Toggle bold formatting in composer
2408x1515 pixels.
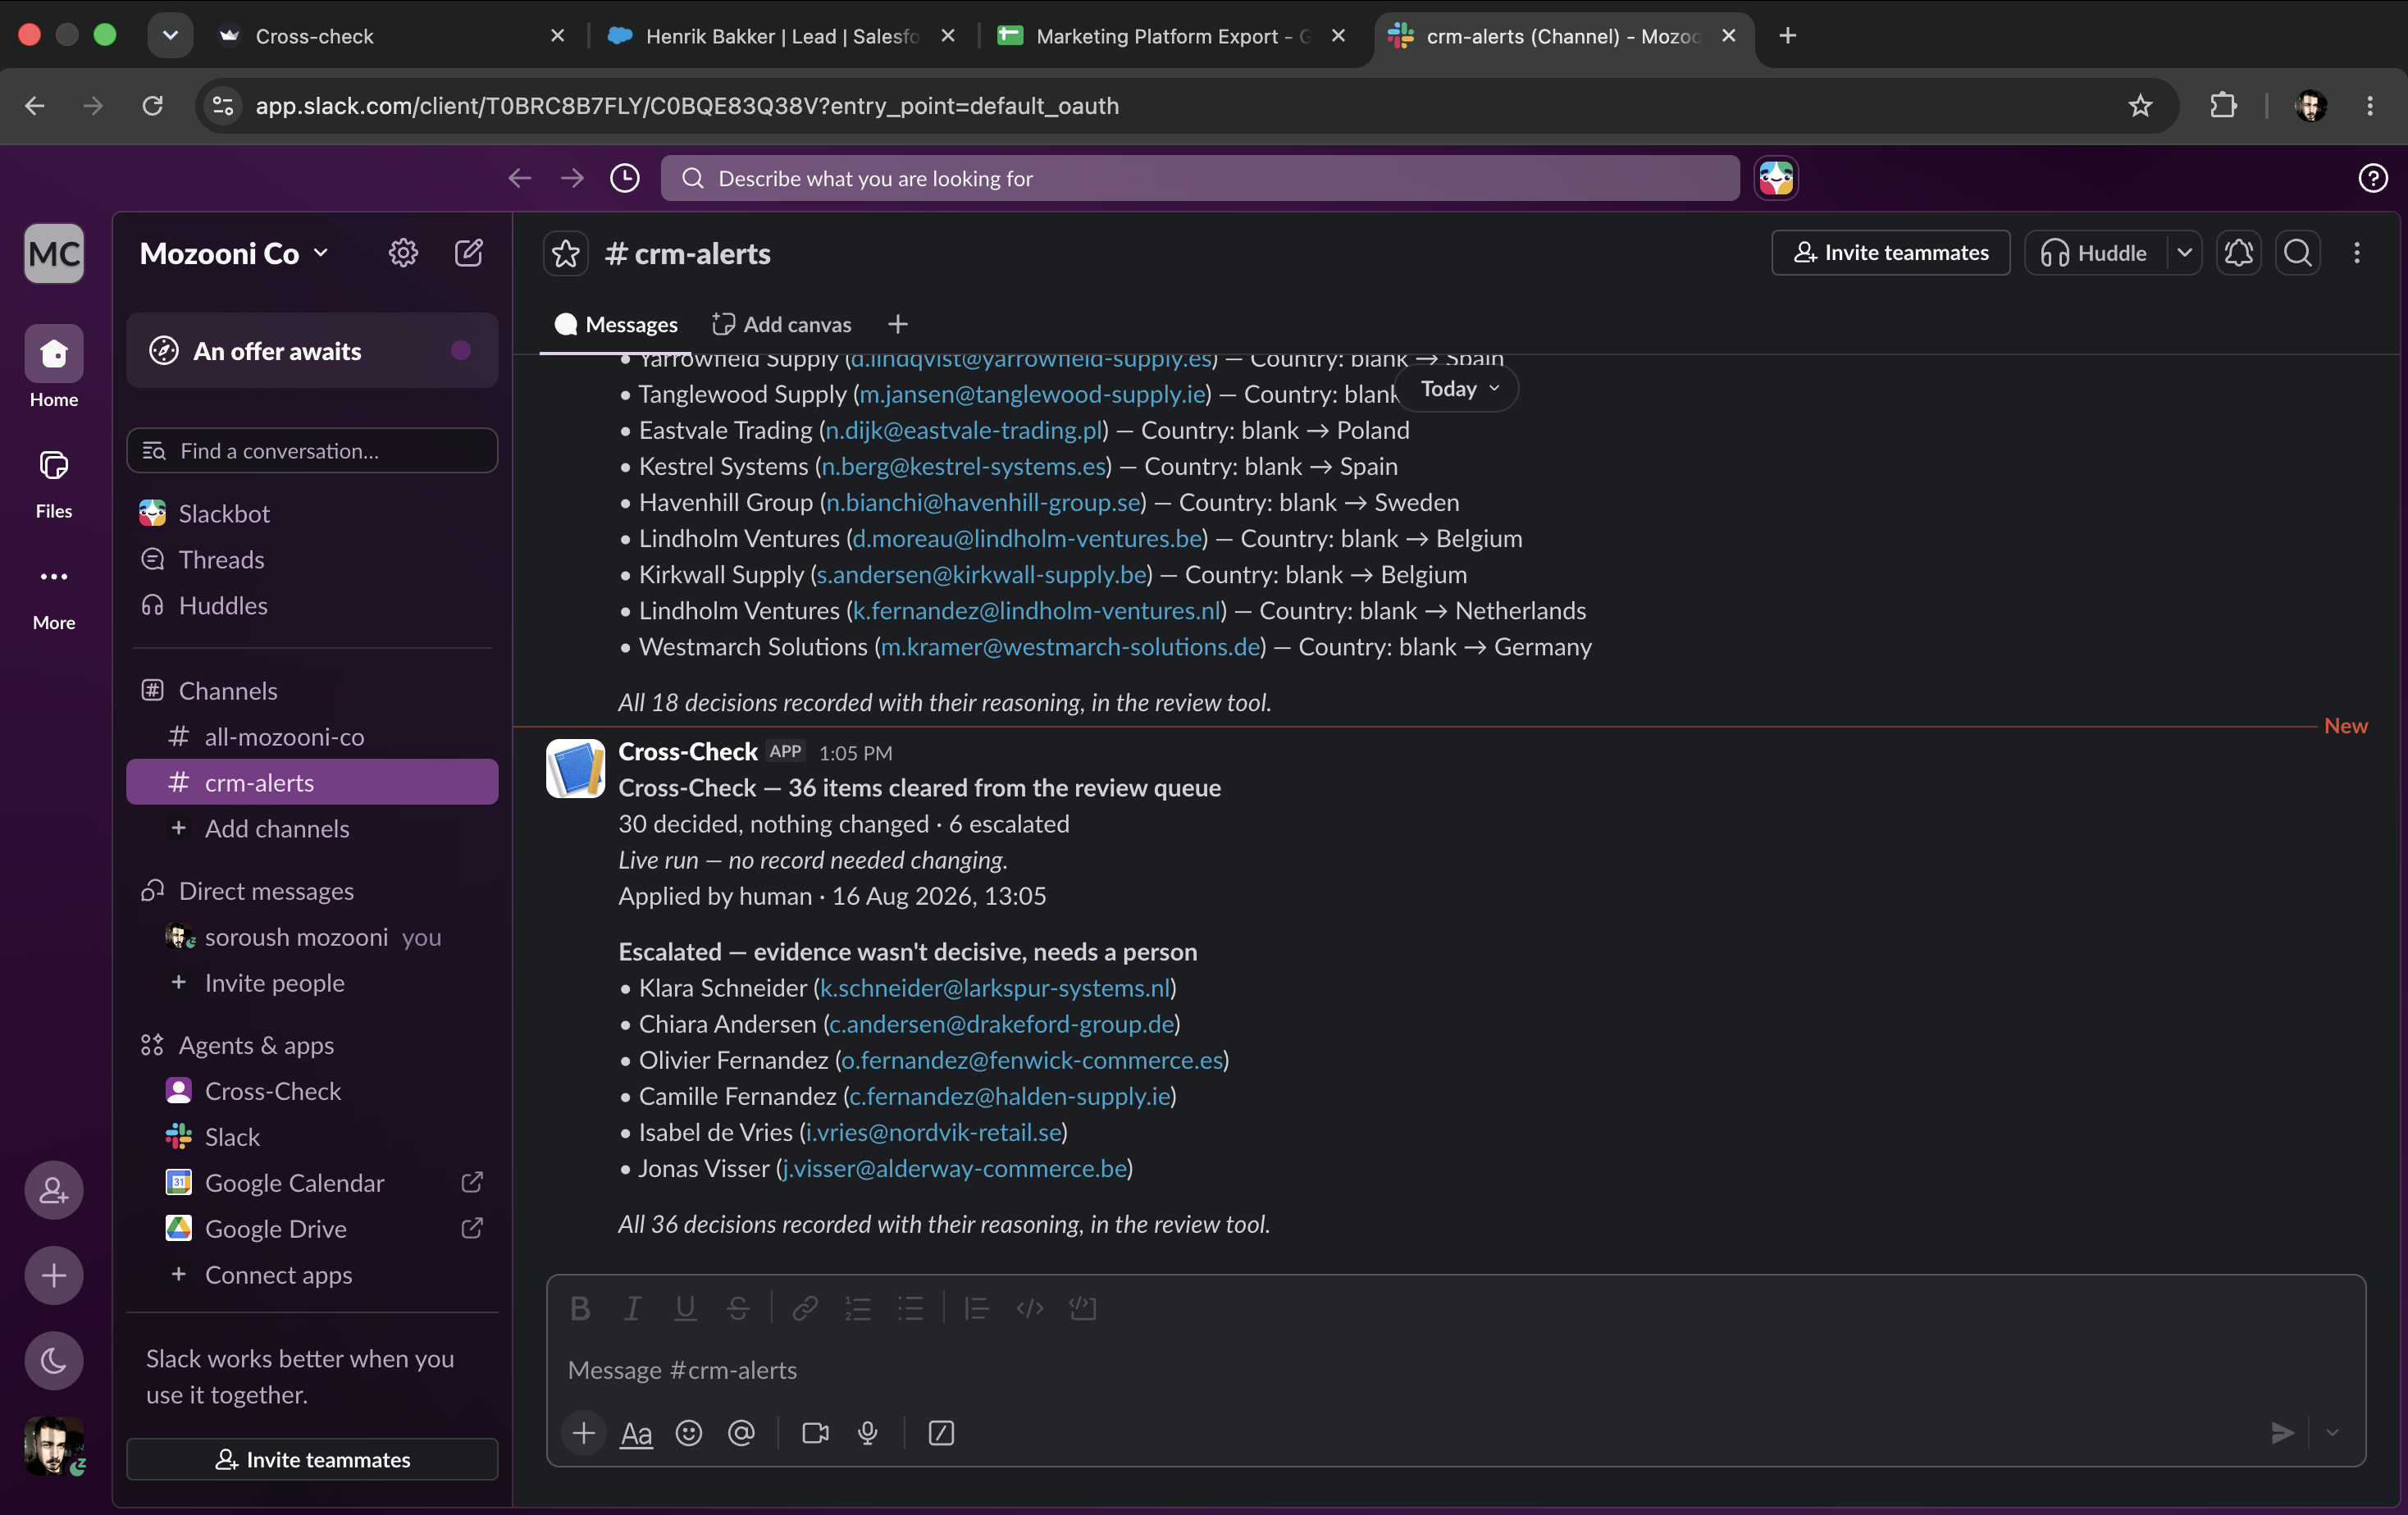point(580,1308)
